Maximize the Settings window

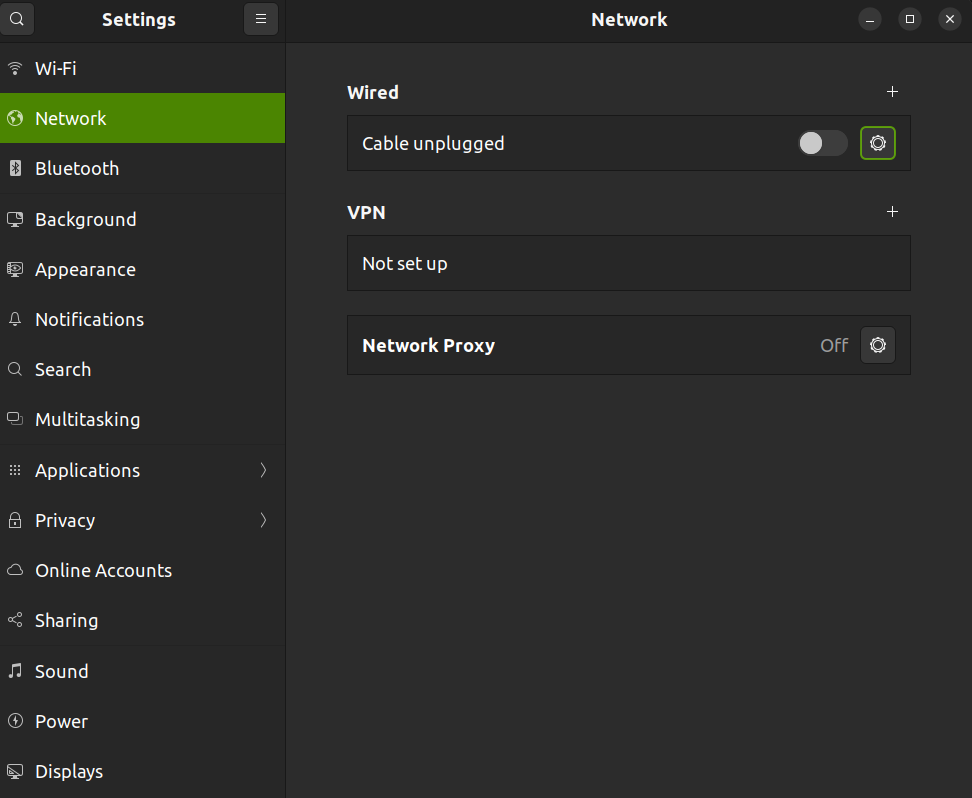tap(909, 19)
